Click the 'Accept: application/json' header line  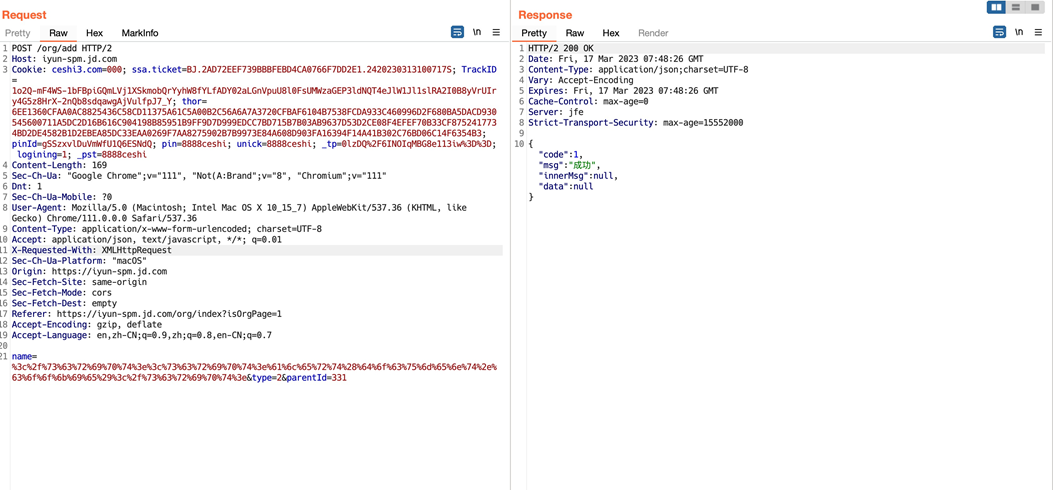point(146,240)
